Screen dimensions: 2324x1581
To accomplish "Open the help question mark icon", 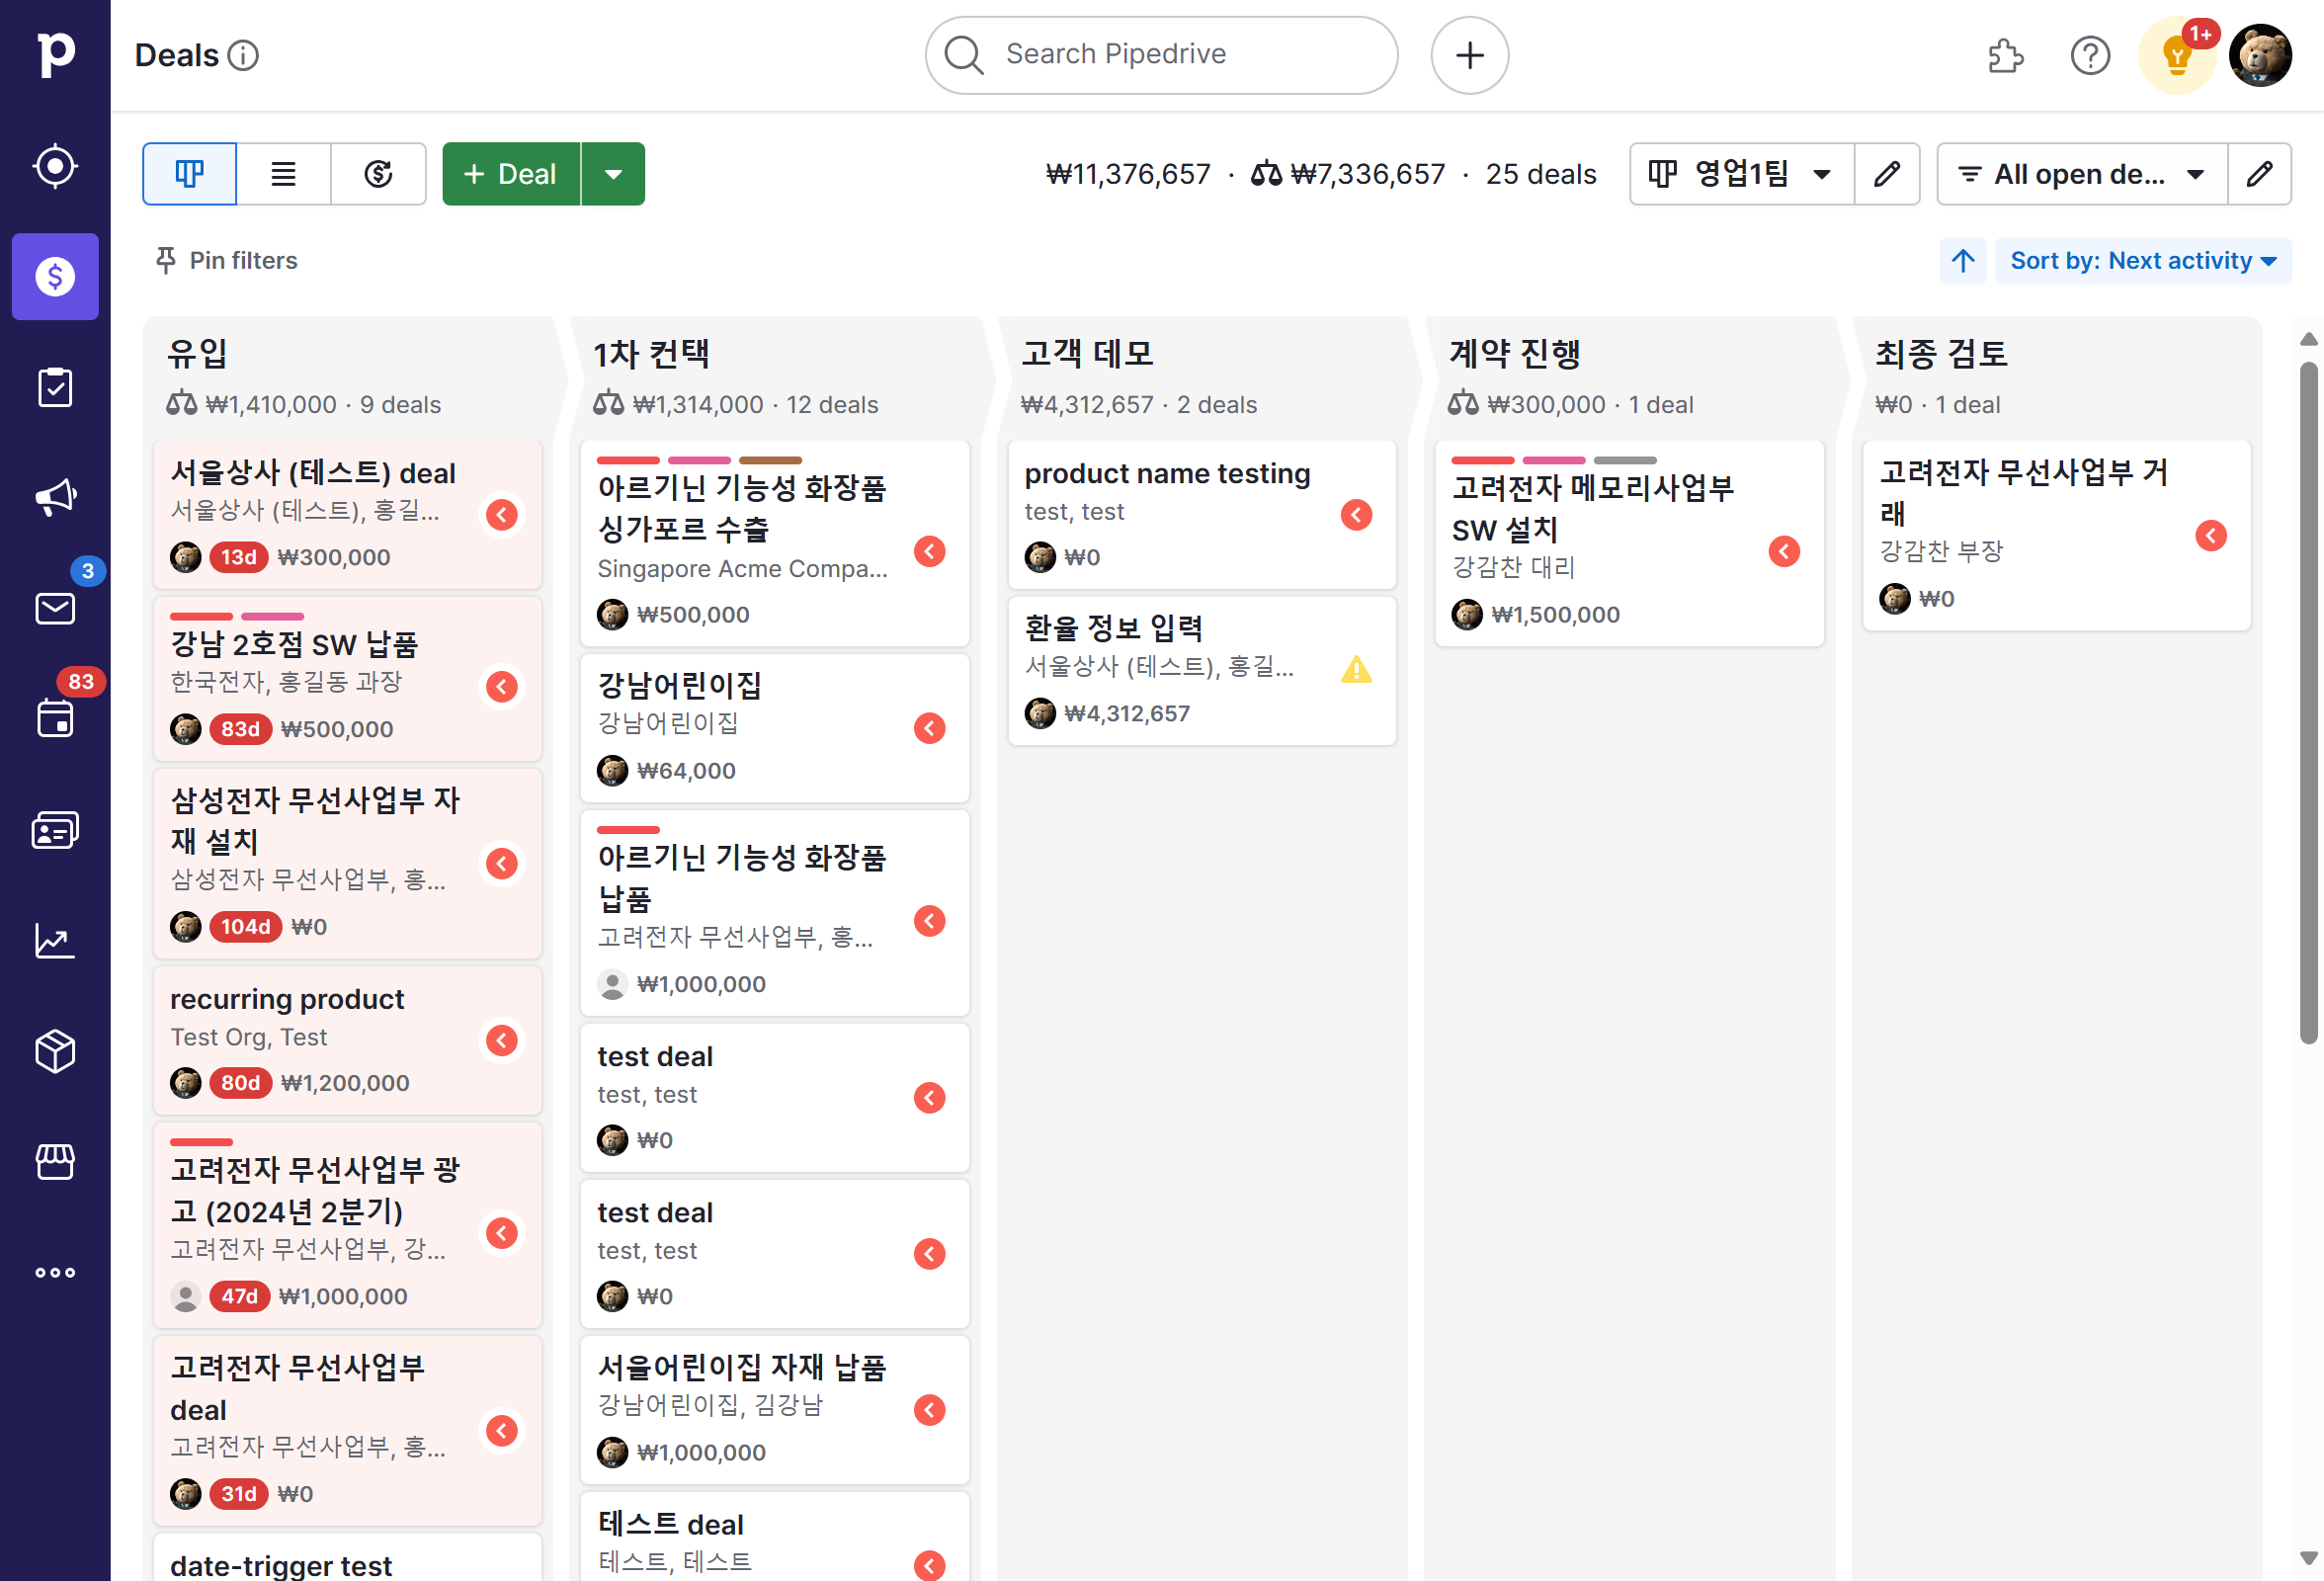I will (x=2090, y=55).
